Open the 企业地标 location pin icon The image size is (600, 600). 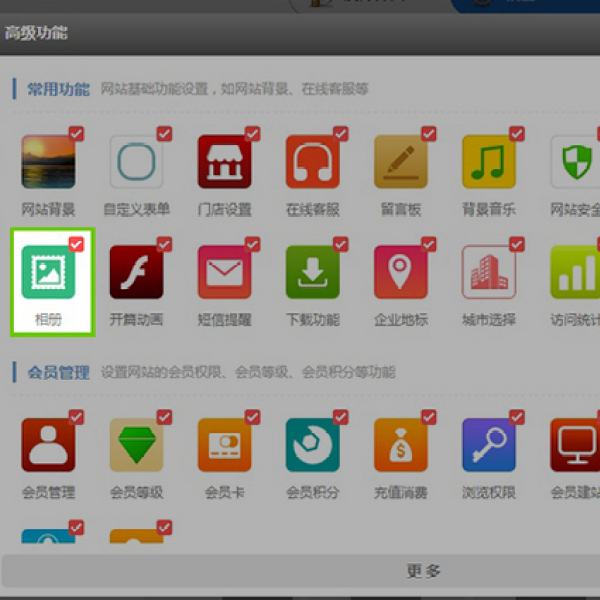(400, 272)
